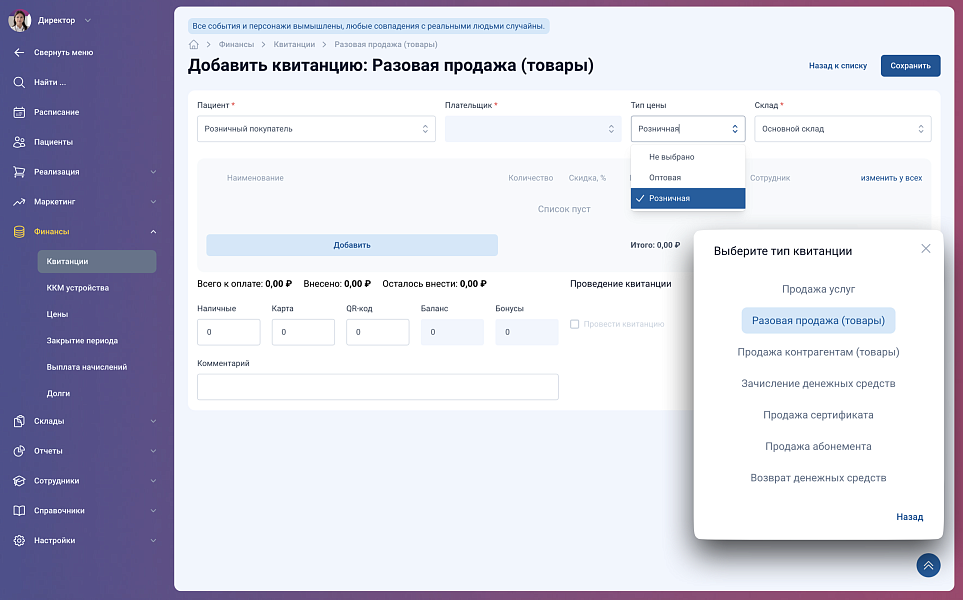The image size is (963, 600).
Task: Click the Назад к списку link
Action: click(x=837, y=66)
